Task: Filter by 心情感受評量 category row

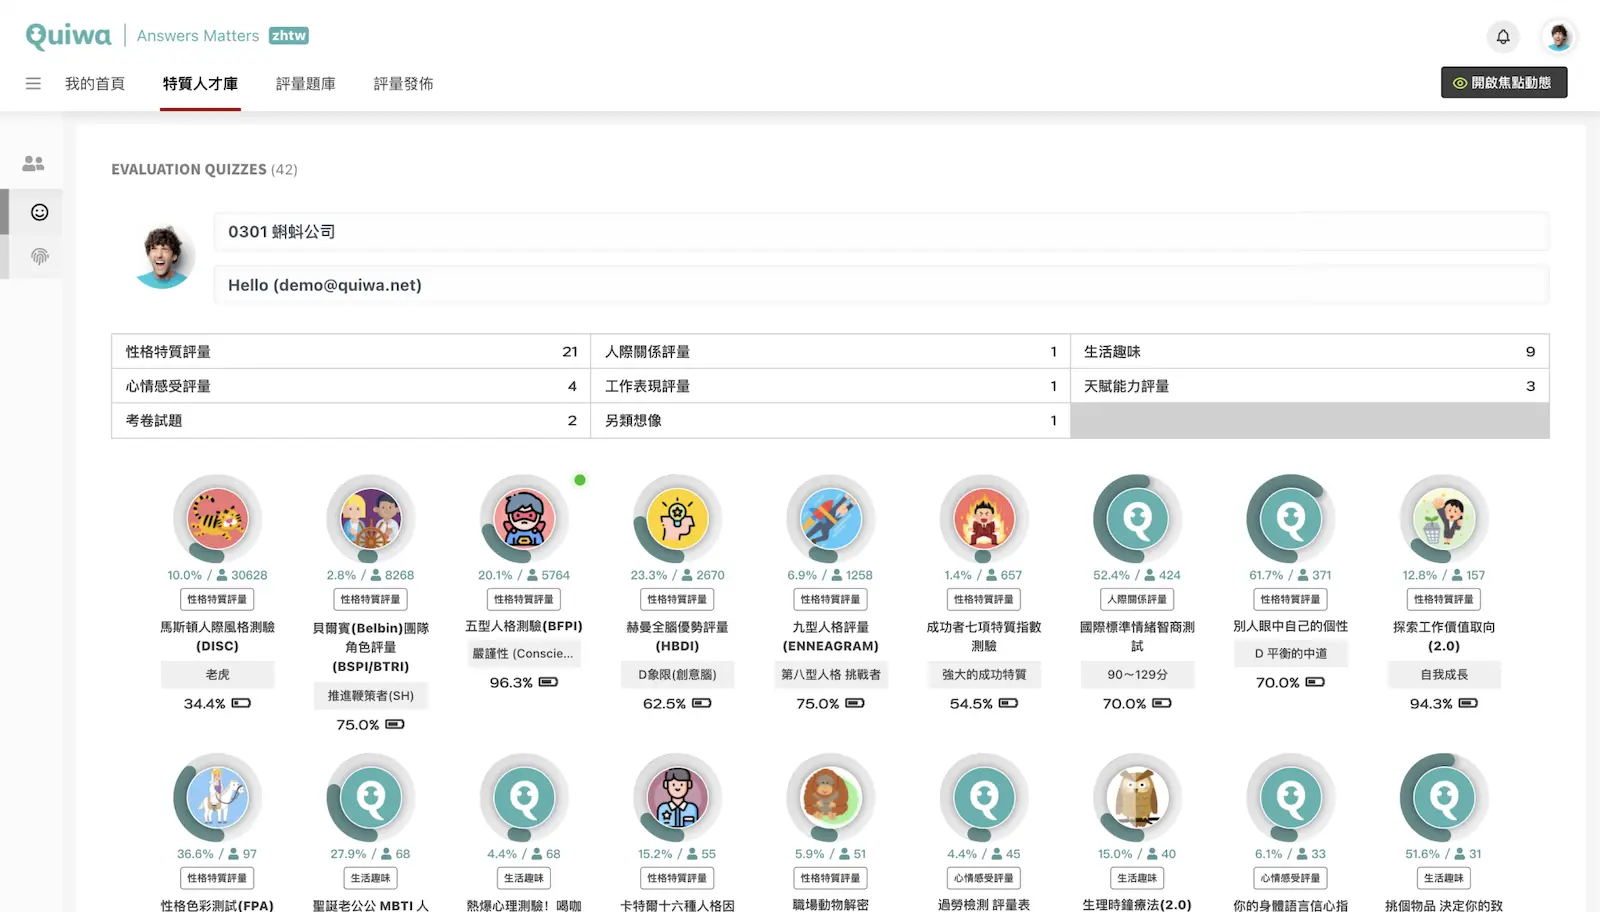Action: (x=351, y=386)
